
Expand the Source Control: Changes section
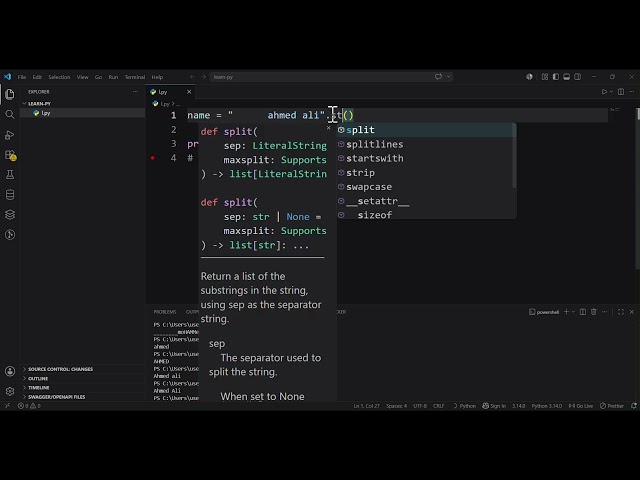(x=60, y=369)
